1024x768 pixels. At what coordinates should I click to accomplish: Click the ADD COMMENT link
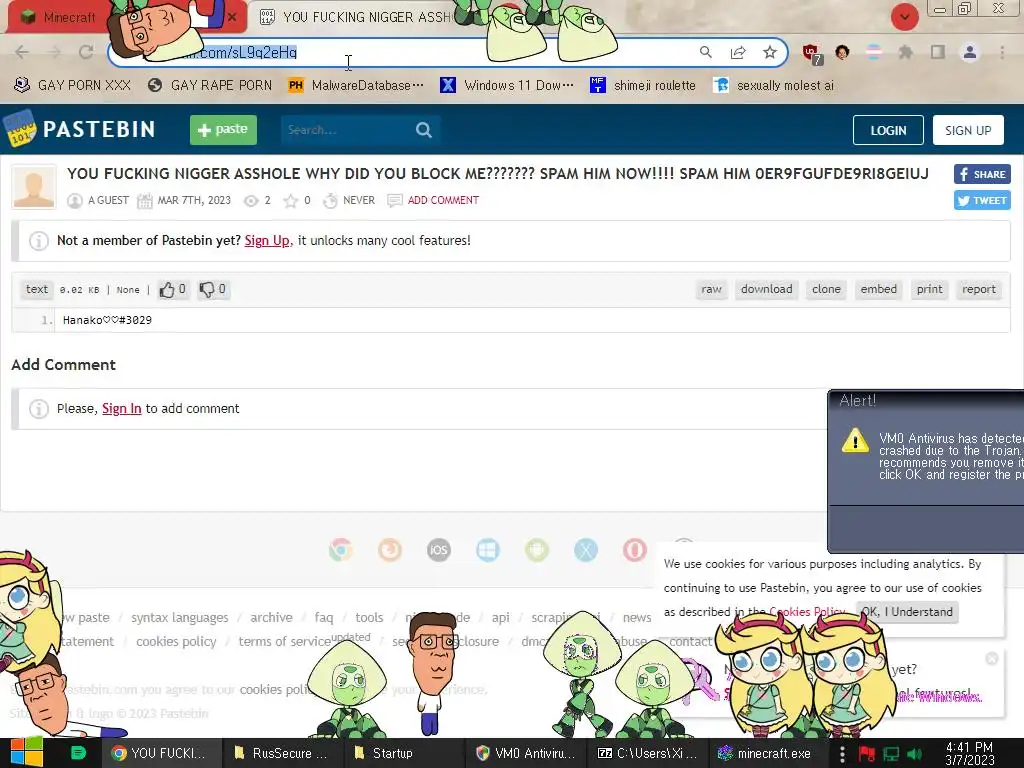click(x=443, y=200)
